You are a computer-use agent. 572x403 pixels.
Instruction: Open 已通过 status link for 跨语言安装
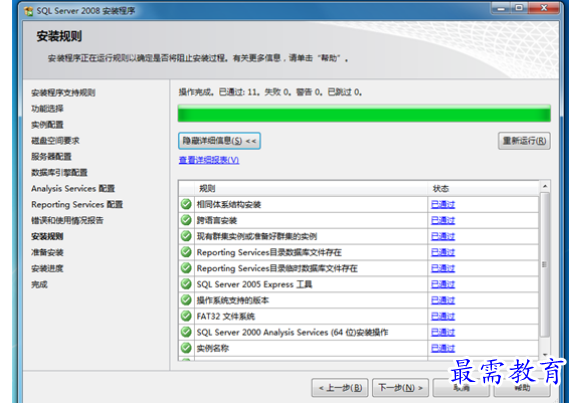[x=443, y=221]
